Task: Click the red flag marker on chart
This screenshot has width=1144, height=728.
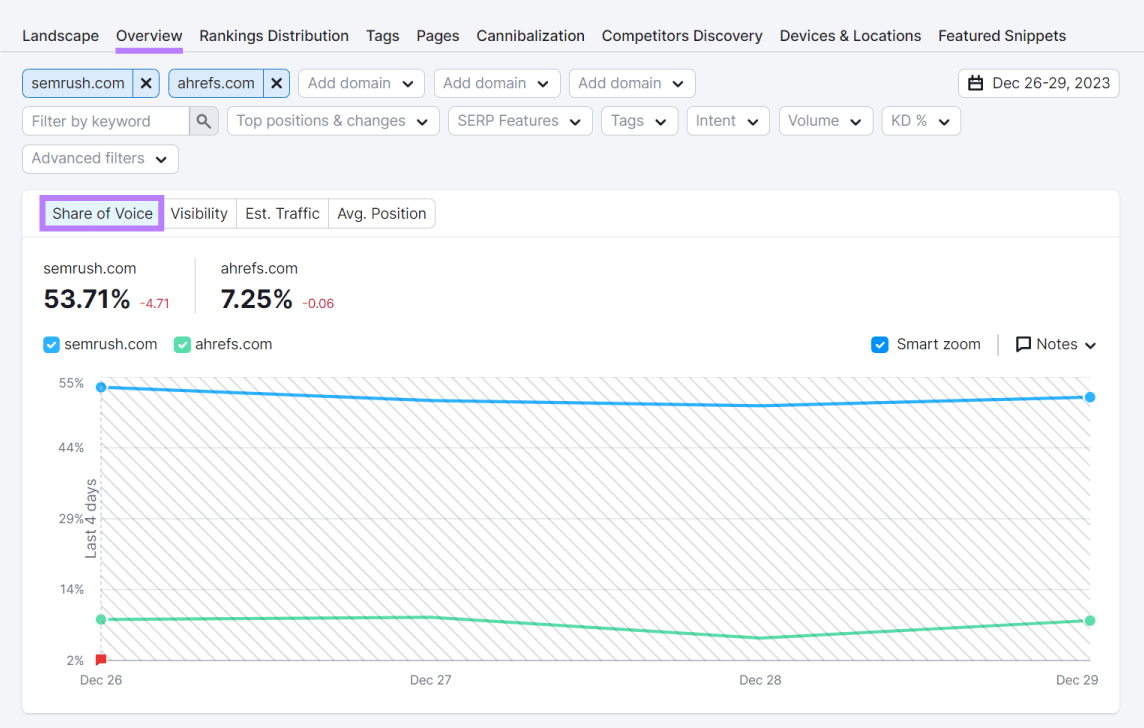Action: (x=101, y=660)
